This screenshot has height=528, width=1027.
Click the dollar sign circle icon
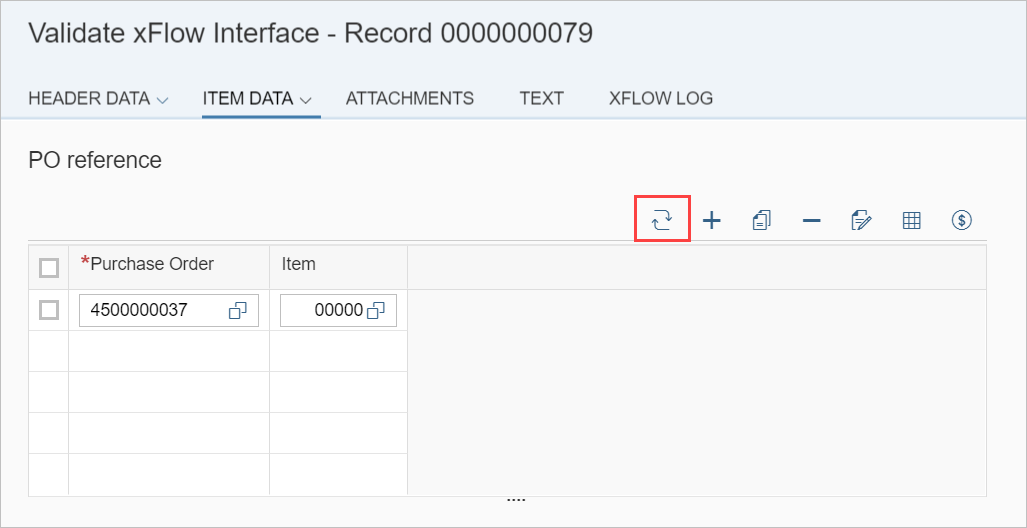tap(961, 221)
